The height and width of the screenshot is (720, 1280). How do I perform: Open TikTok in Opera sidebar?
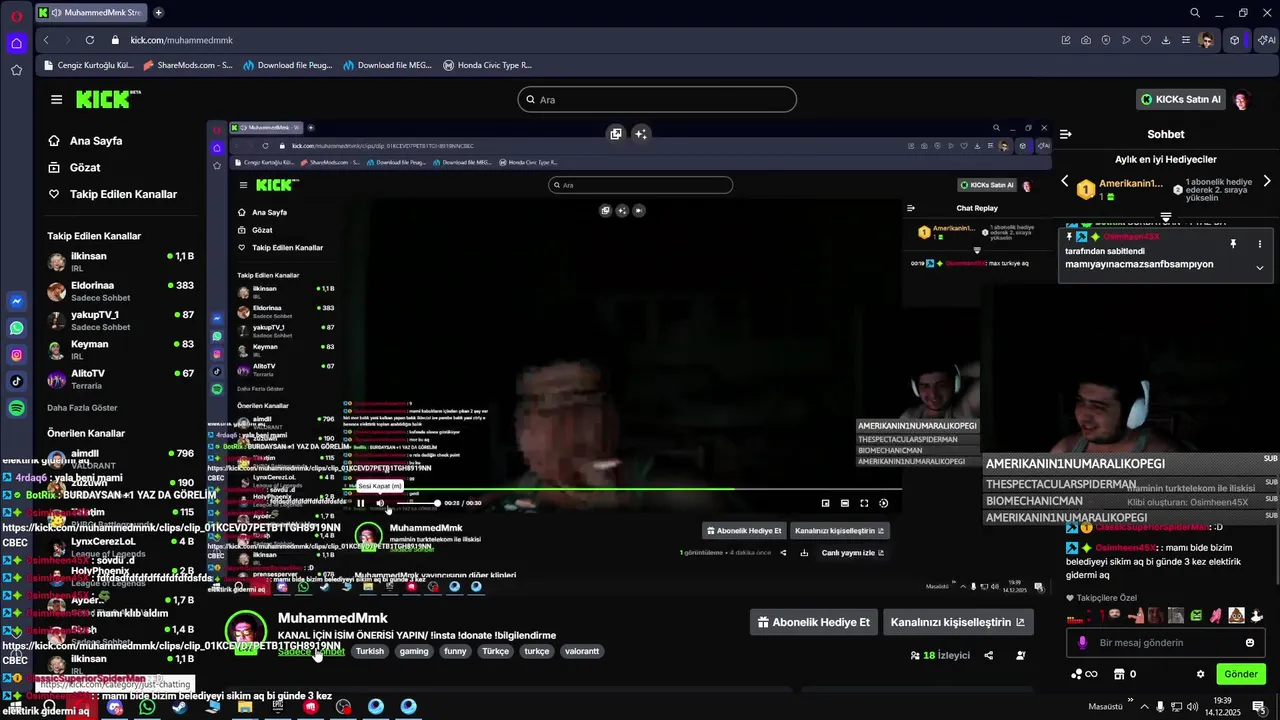17,381
